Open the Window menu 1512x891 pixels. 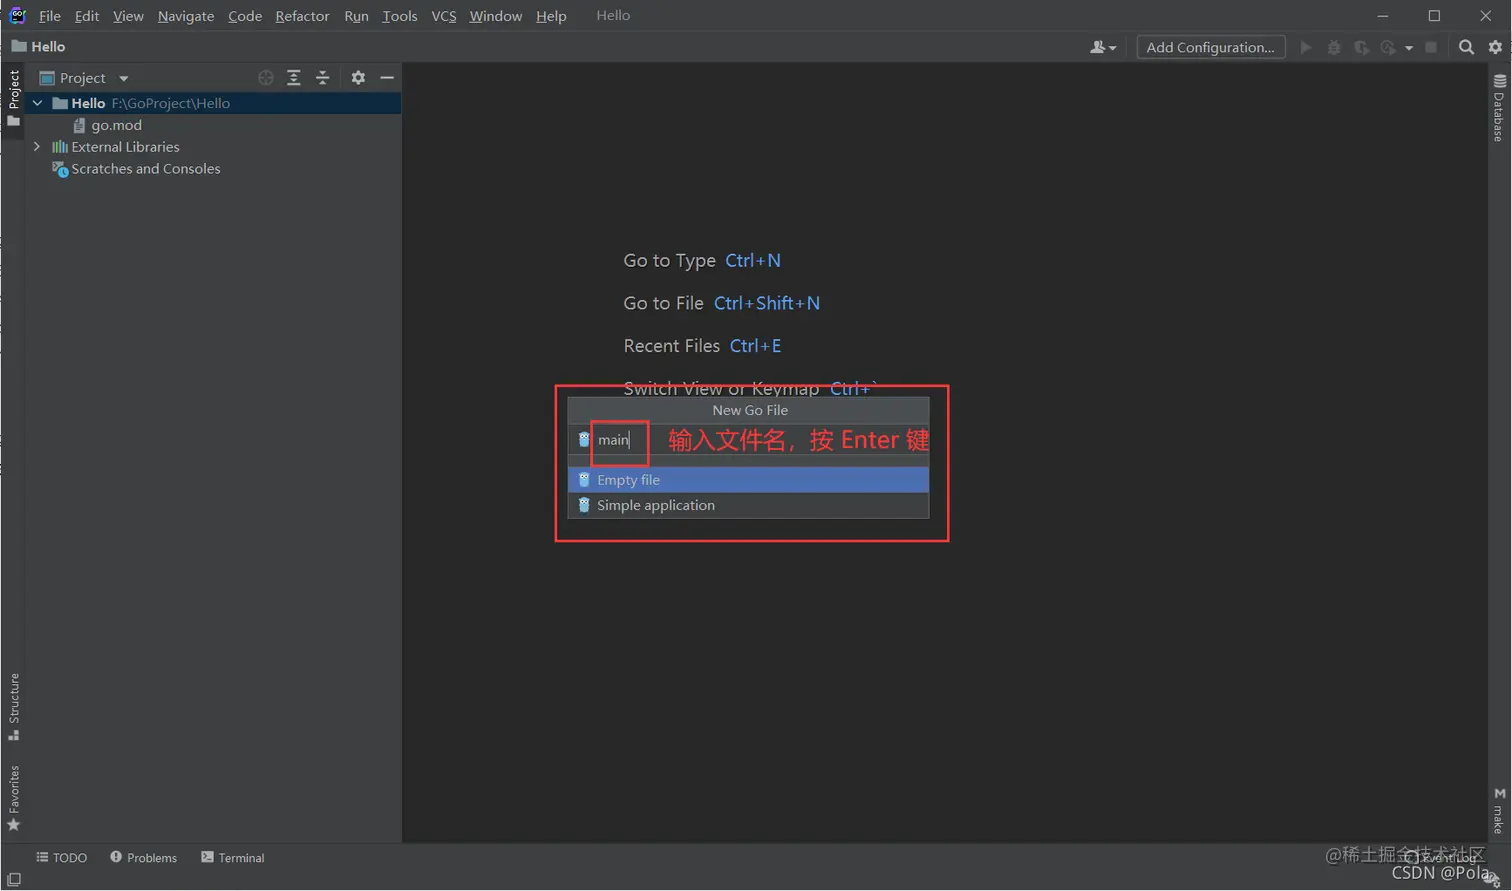point(496,16)
